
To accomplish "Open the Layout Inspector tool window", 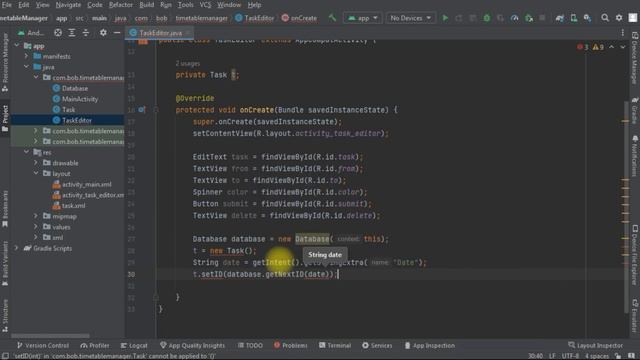I will (596, 345).
